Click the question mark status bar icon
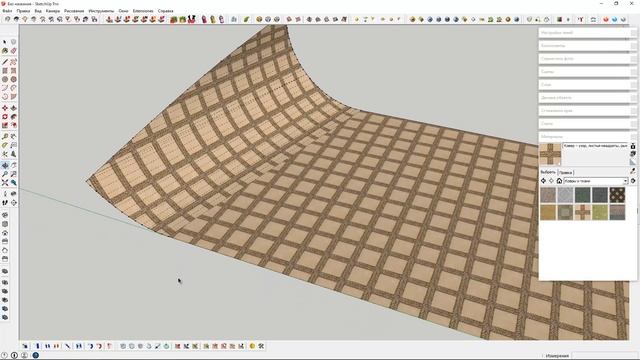Image resolution: width=640 pixels, height=360 pixels. point(36,356)
